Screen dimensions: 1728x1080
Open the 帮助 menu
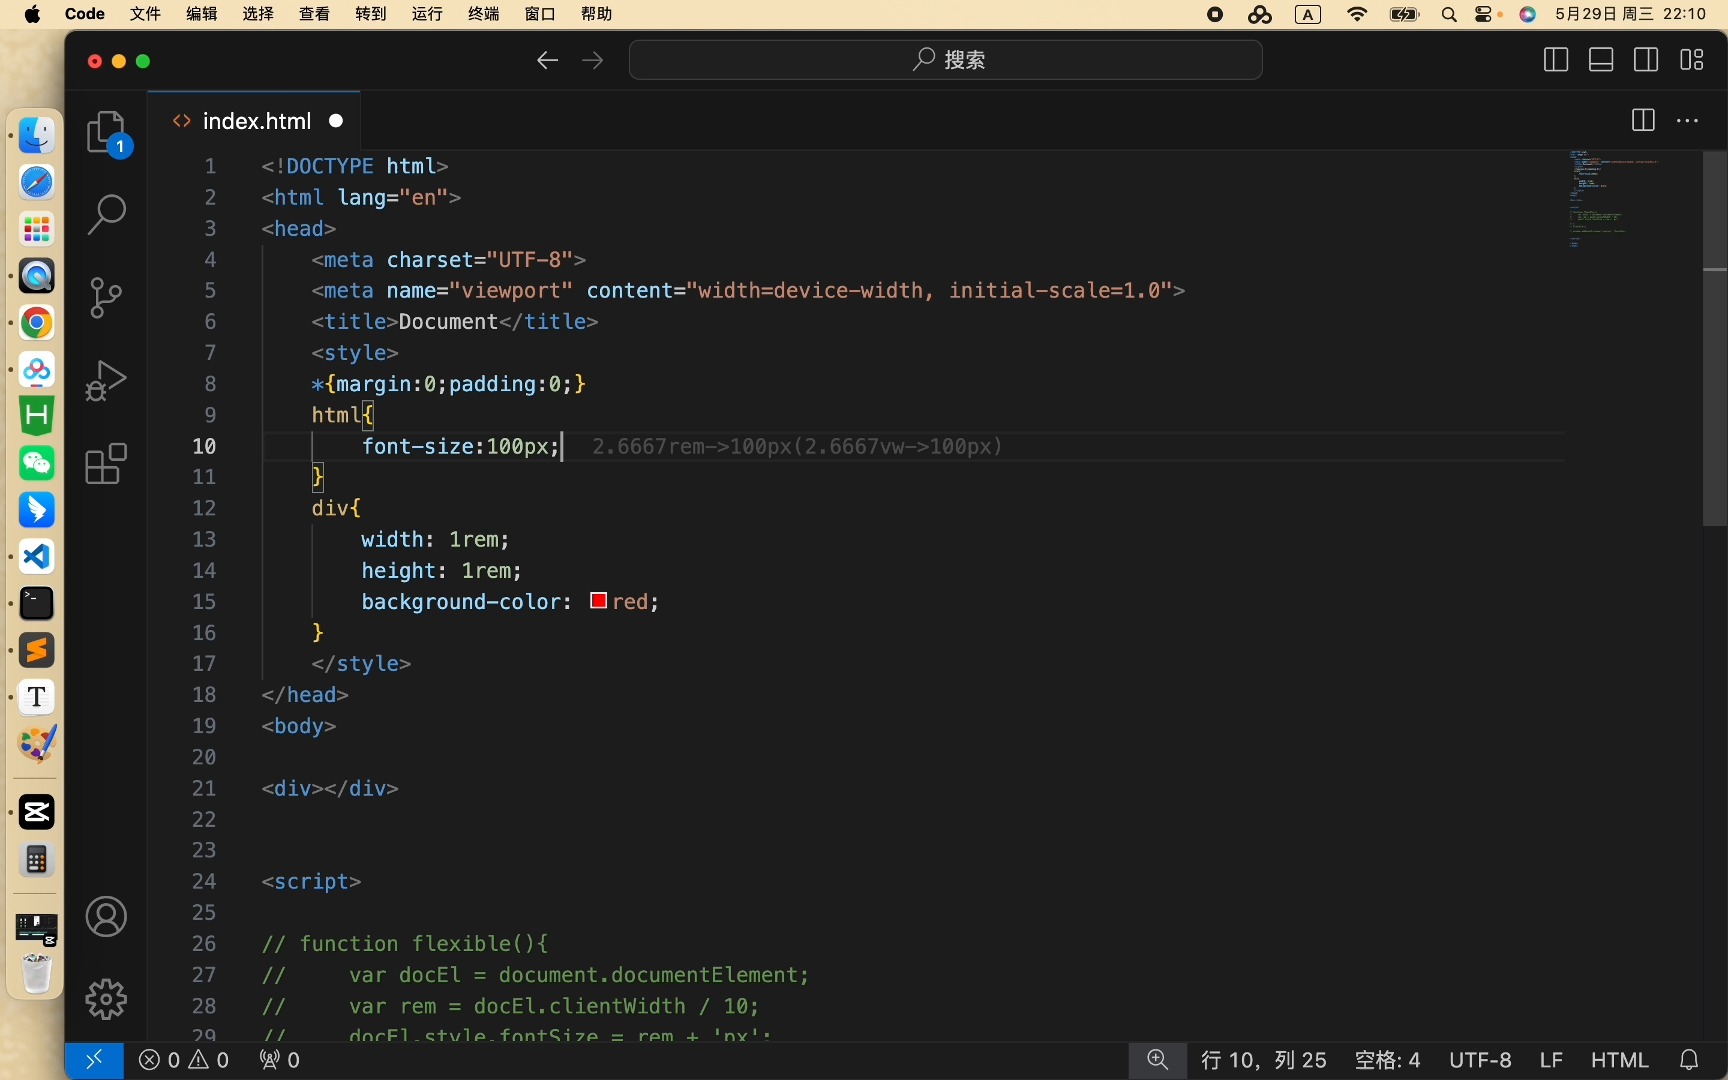(596, 14)
